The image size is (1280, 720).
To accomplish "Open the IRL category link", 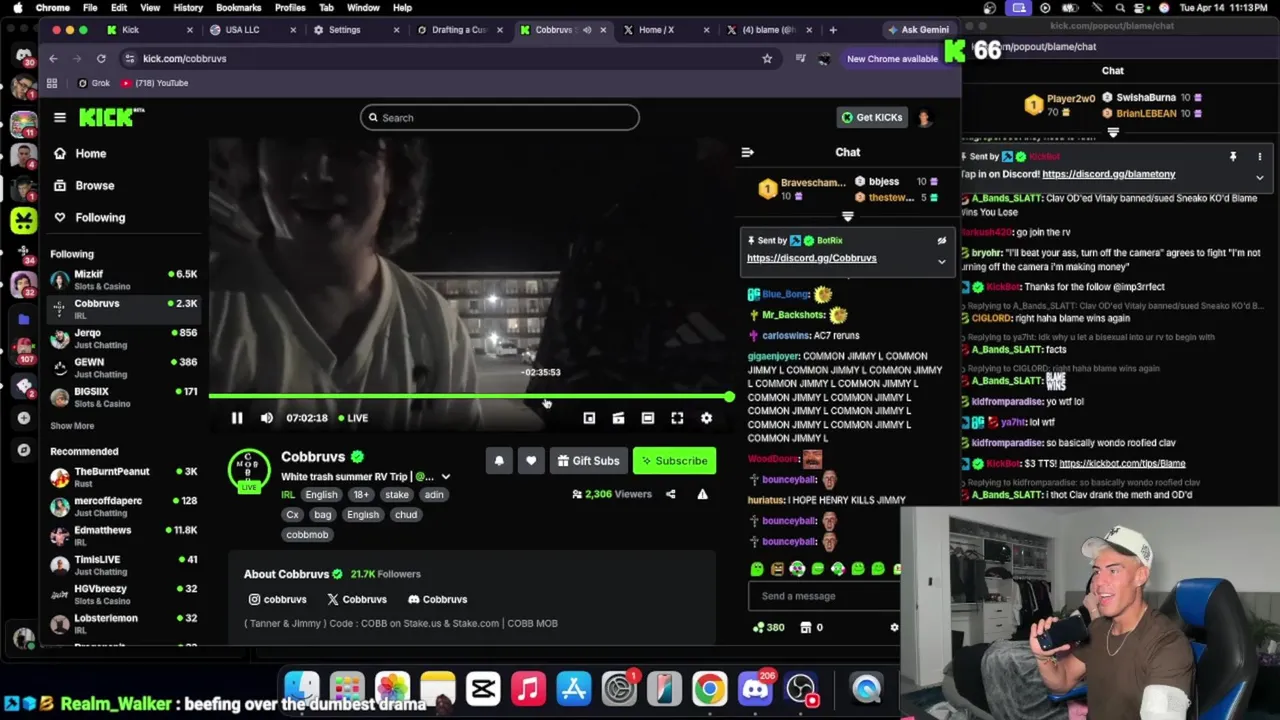I will point(288,495).
